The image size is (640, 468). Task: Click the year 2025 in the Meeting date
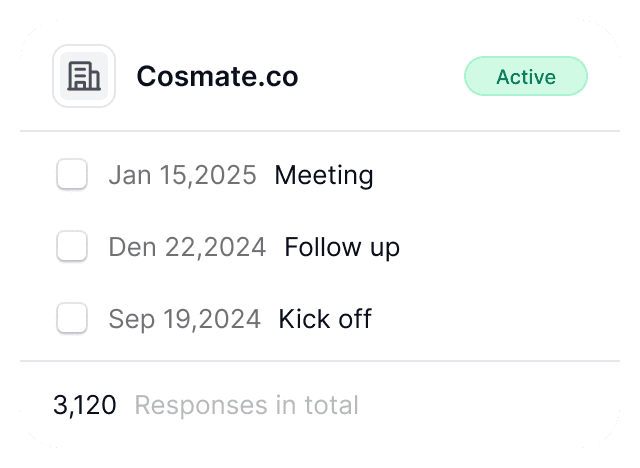click(226, 176)
